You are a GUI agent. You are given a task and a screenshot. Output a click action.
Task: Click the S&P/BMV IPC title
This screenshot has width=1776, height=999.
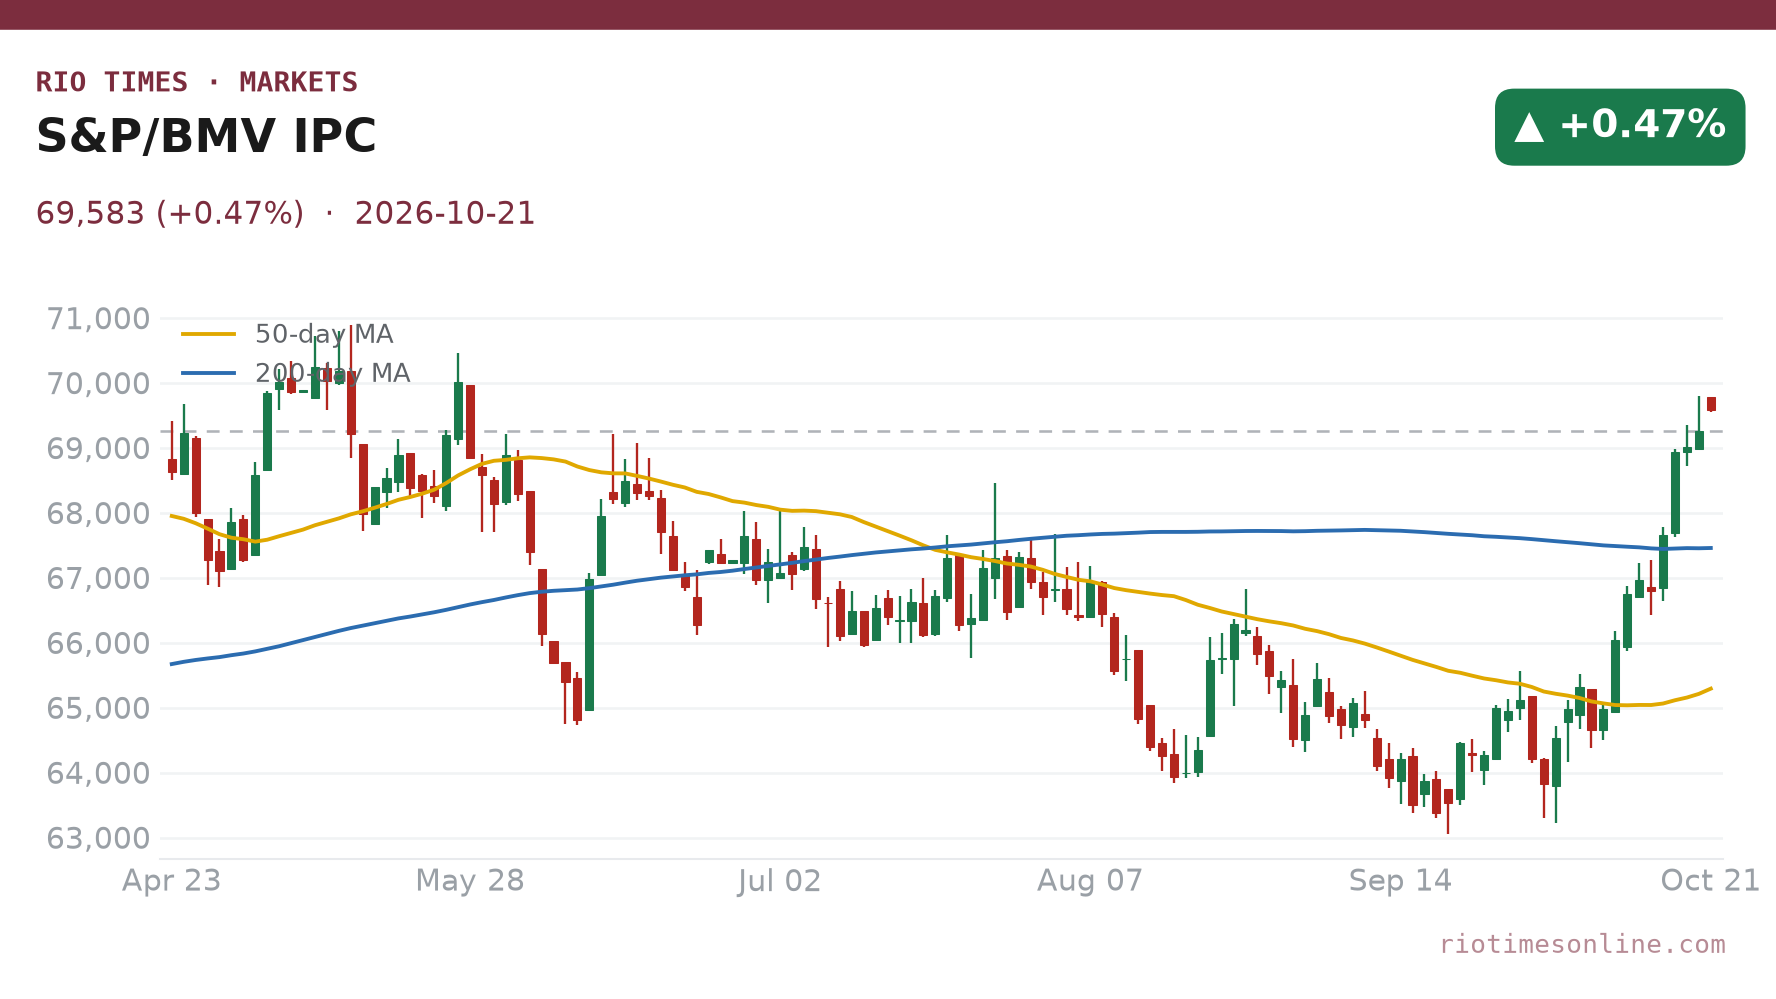coord(206,137)
